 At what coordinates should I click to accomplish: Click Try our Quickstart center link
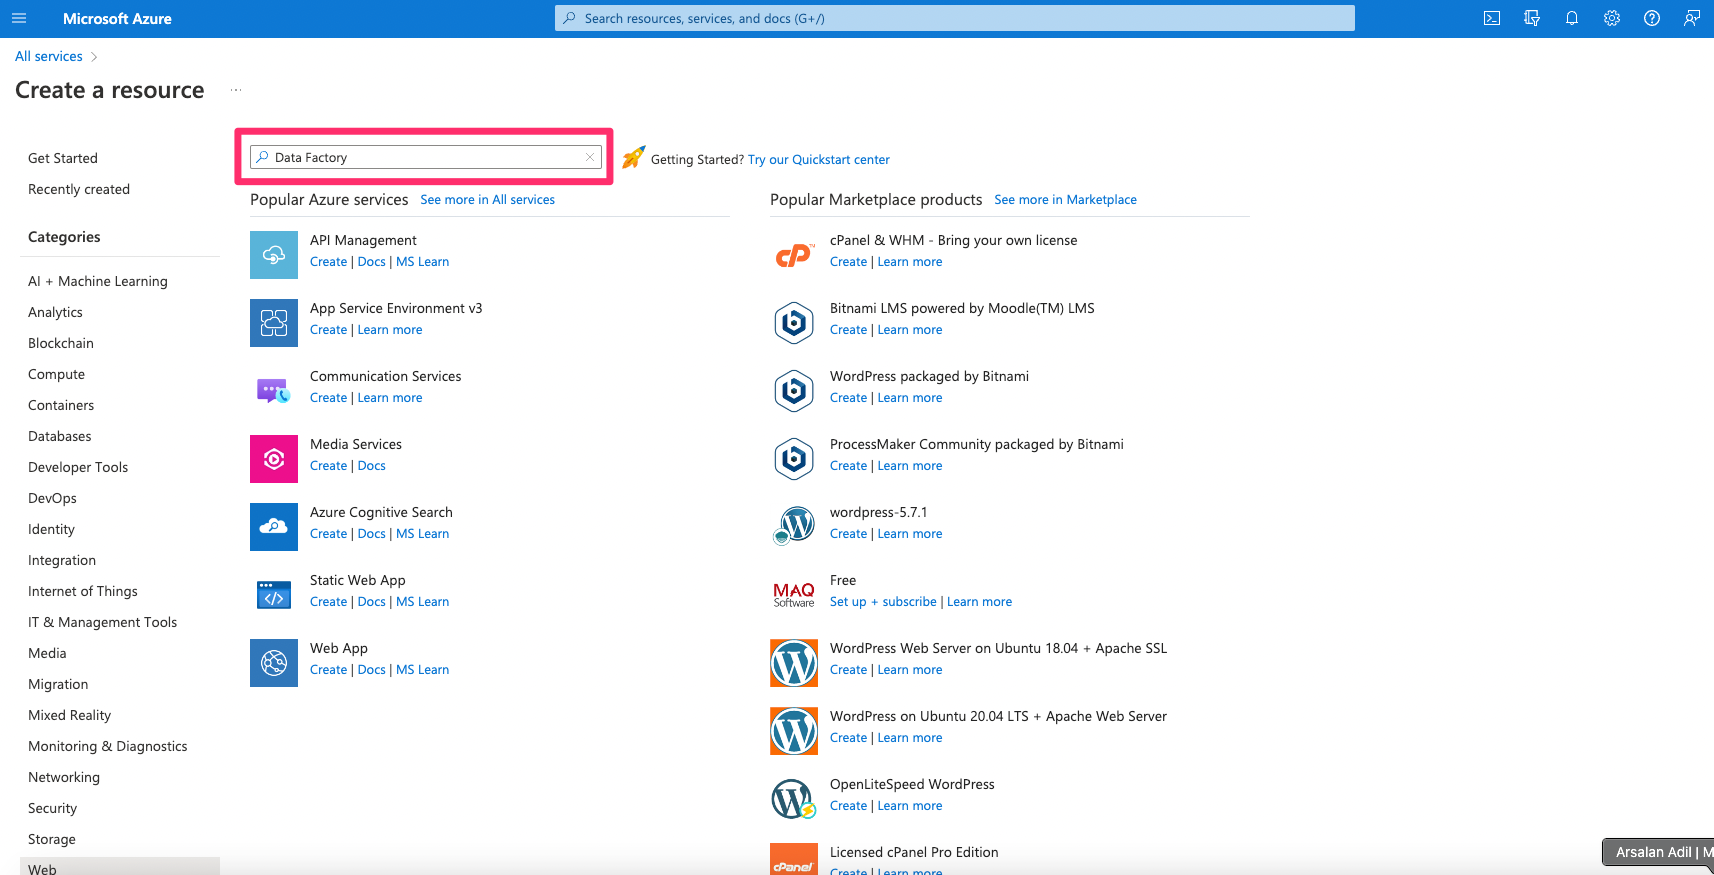pyautogui.click(x=819, y=159)
